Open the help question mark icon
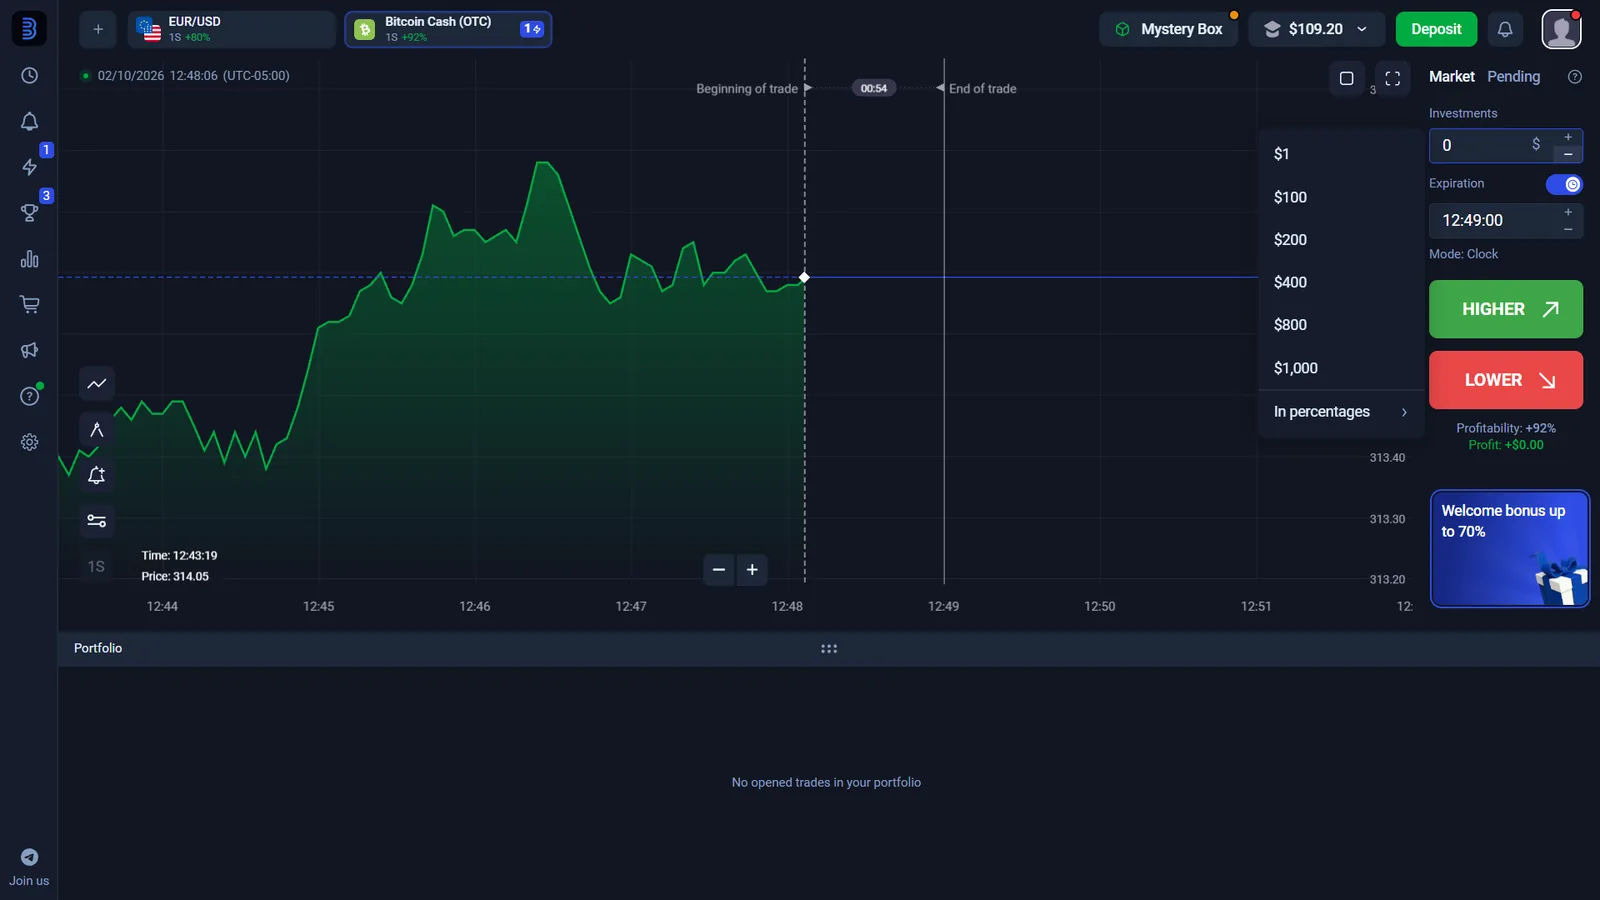Image resolution: width=1600 pixels, height=900 pixels. (x=29, y=396)
